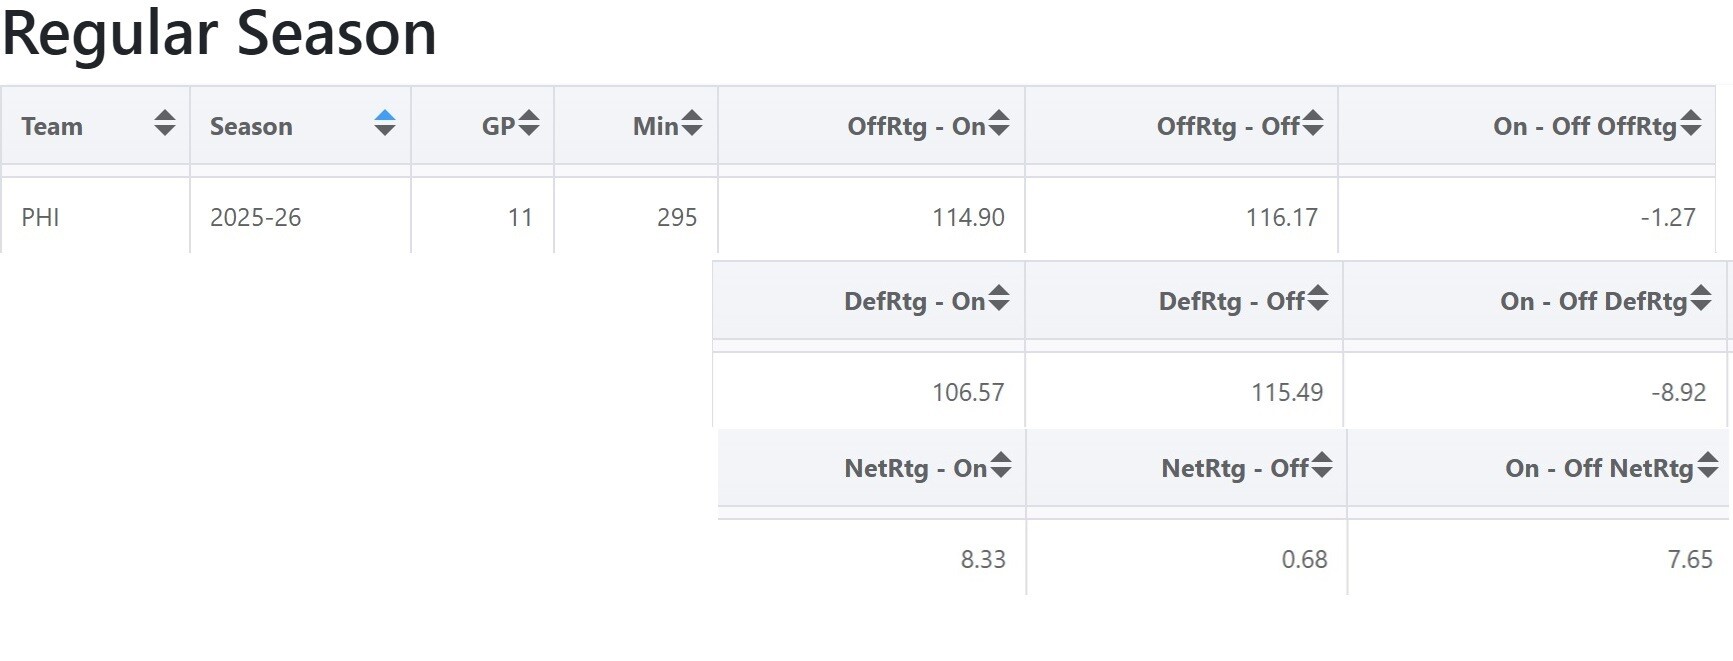Click the 7.65 On - Off NetRtg value
Image resolution: width=1733 pixels, height=661 pixels.
(x=1689, y=559)
